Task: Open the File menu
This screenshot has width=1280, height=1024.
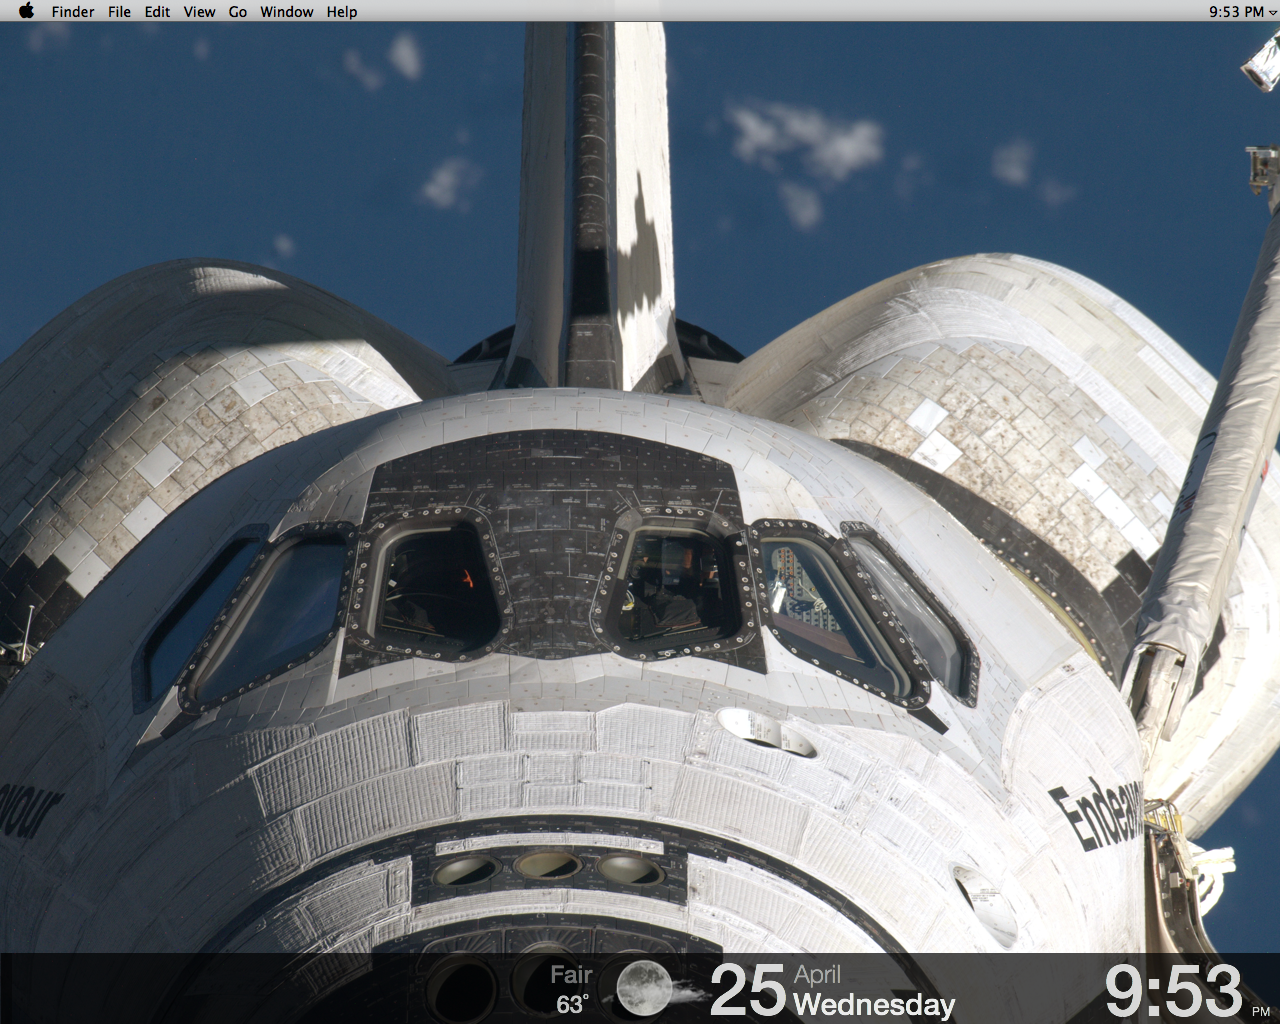Action: tap(119, 12)
